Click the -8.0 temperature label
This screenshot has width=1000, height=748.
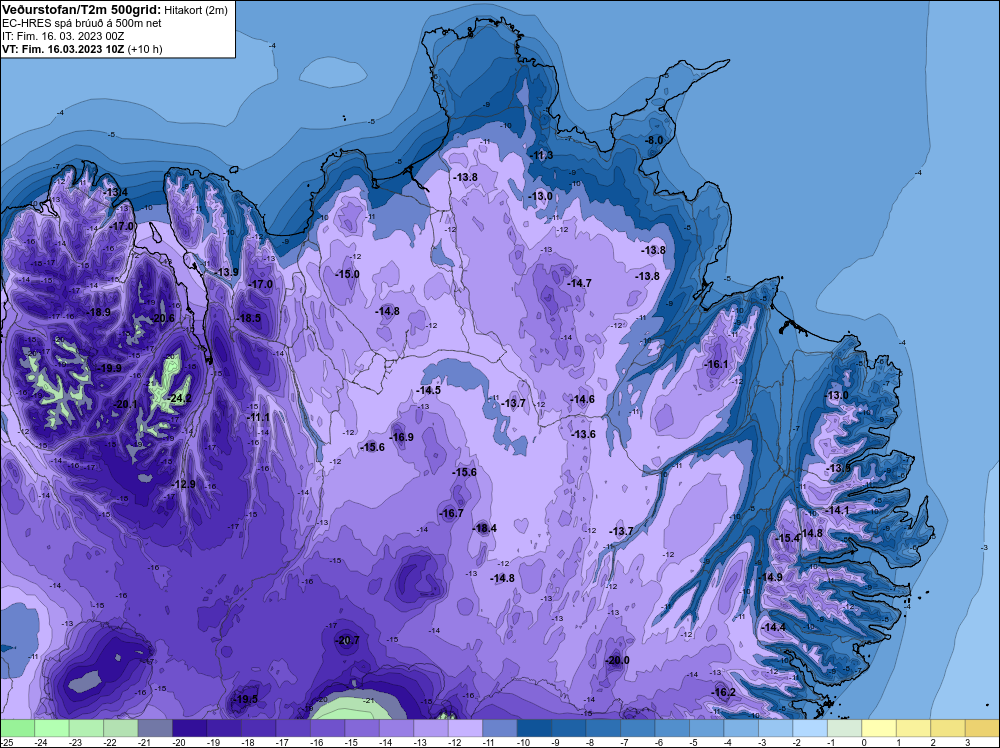pyautogui.click(x=655, y=140)
